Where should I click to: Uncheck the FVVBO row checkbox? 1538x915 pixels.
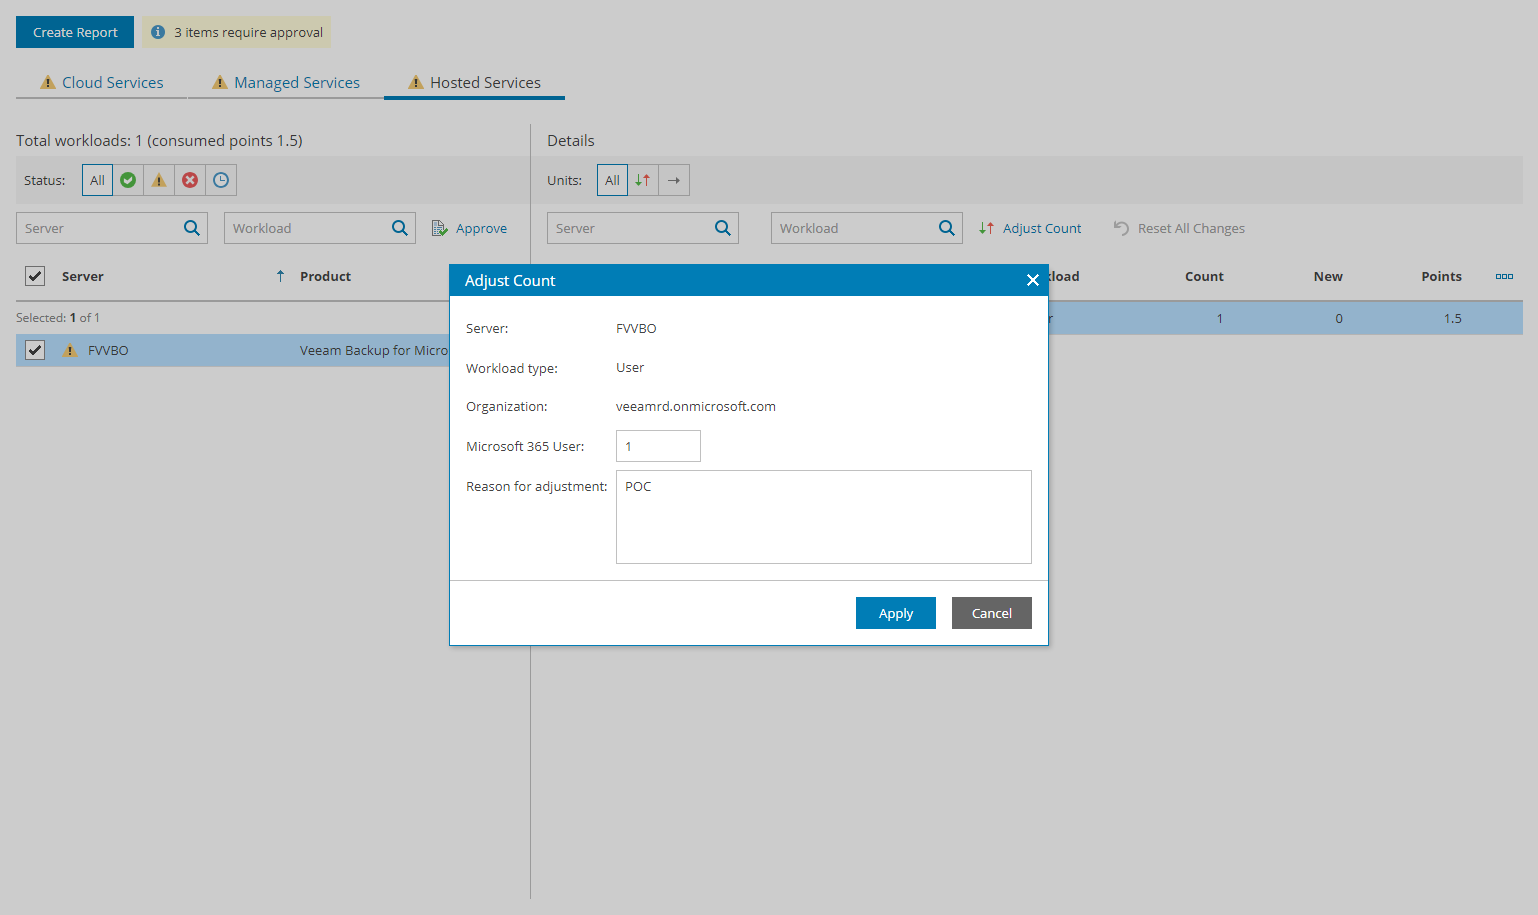[35, 350]
